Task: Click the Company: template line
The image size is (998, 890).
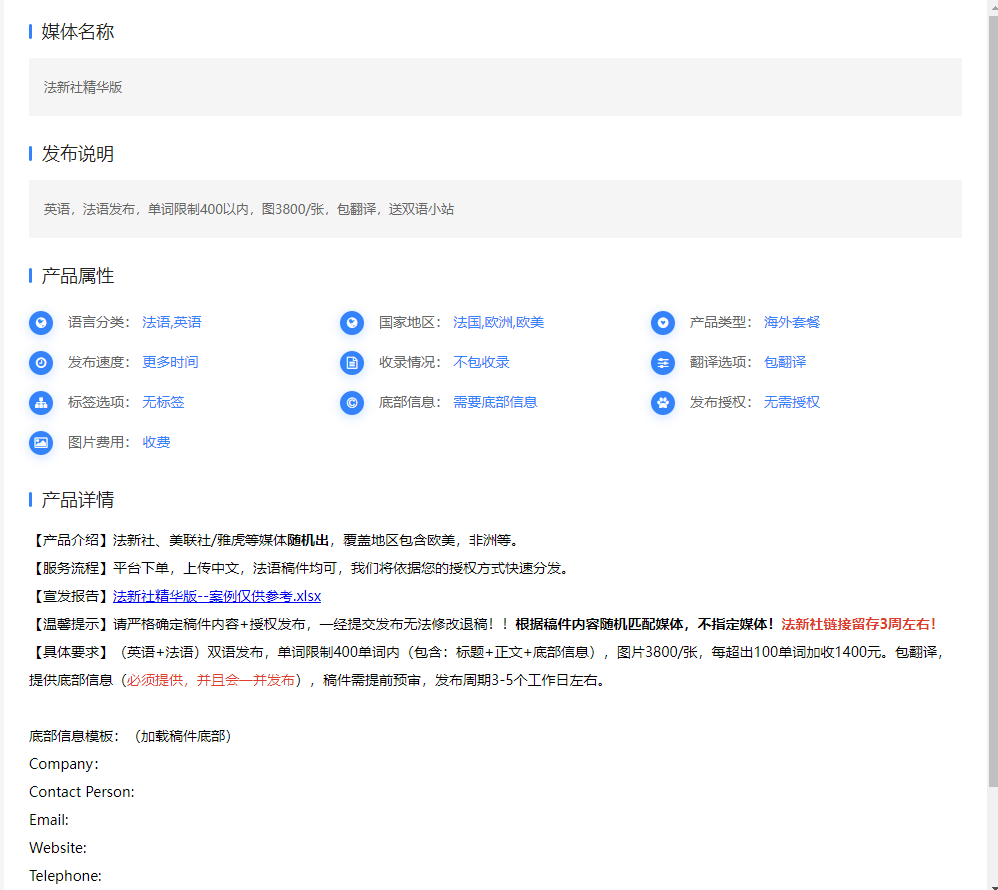Action: pos(64,764)
